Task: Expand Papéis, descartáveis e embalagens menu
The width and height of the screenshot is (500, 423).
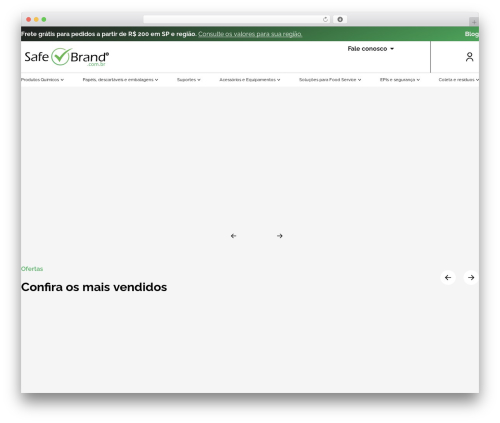Action: [120, 80]
